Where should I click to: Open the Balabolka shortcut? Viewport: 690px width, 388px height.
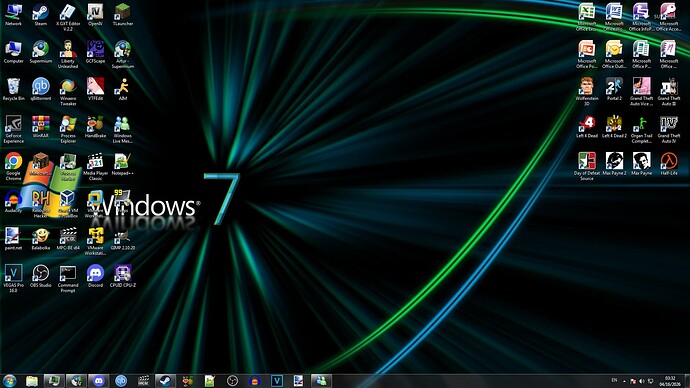[x=40, y=239]
